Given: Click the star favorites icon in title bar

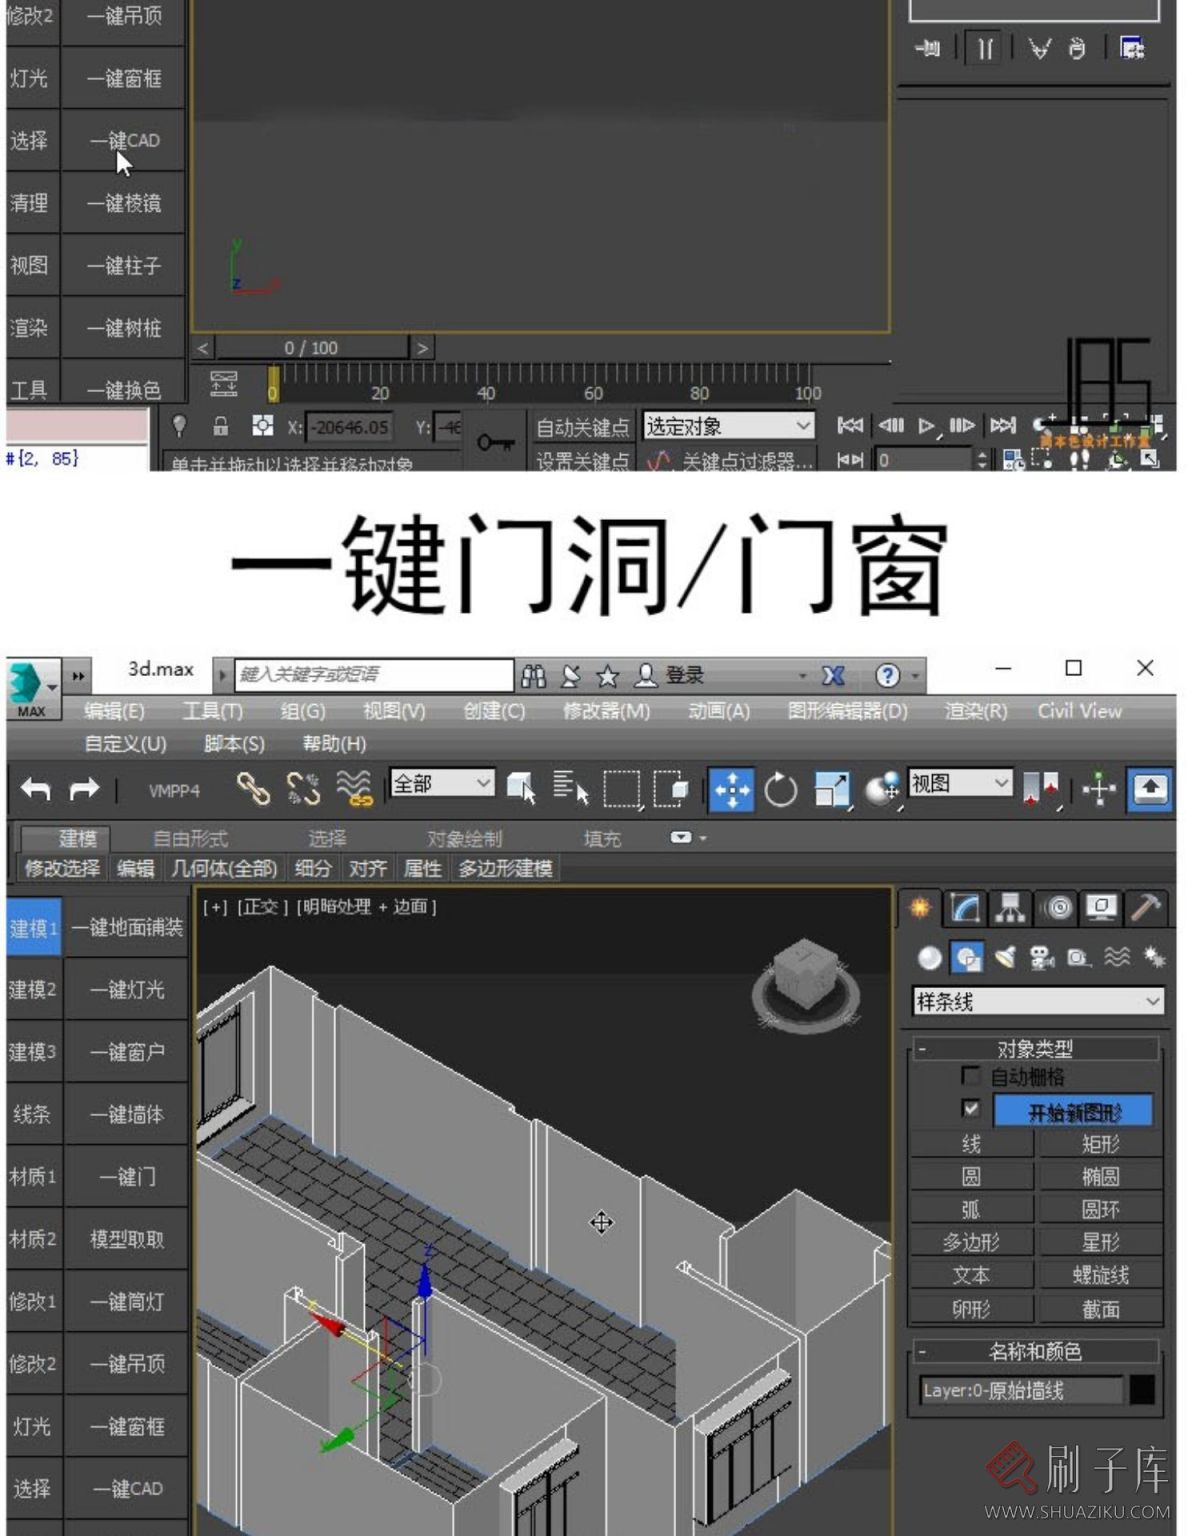Looking at the screenshot, I should point(607,676).
